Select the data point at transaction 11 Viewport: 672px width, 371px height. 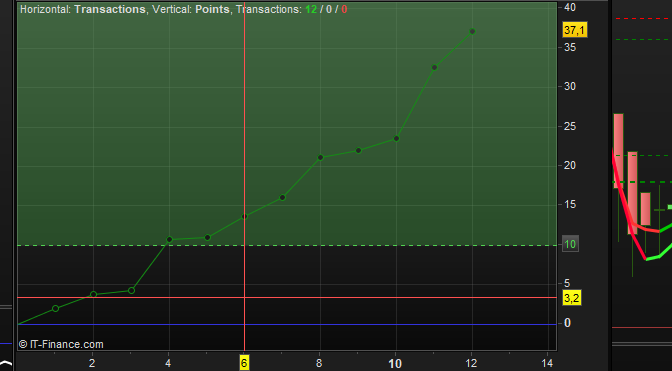tap(434, 67)
